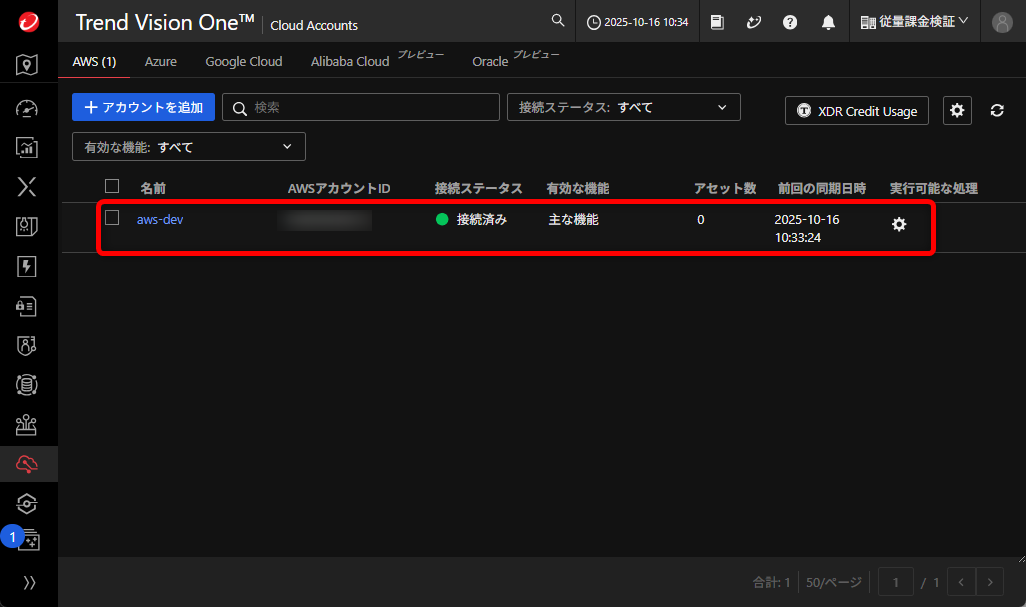Image resolution: width=1026 pixels, height=607 pixels.
Task: Click the XDR Credit Usage button
Action: point(857,111)
